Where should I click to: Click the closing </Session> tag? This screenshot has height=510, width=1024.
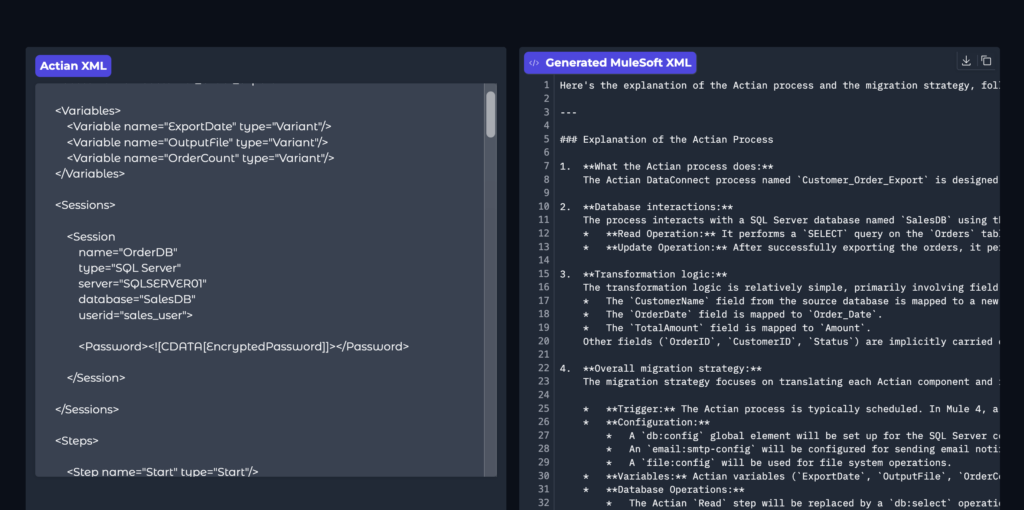tap(96, 378)
